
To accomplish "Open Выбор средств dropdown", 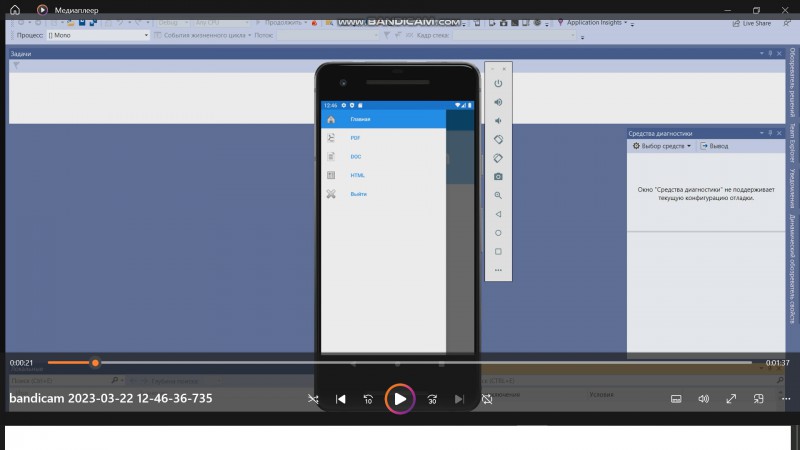I will 662,146.
